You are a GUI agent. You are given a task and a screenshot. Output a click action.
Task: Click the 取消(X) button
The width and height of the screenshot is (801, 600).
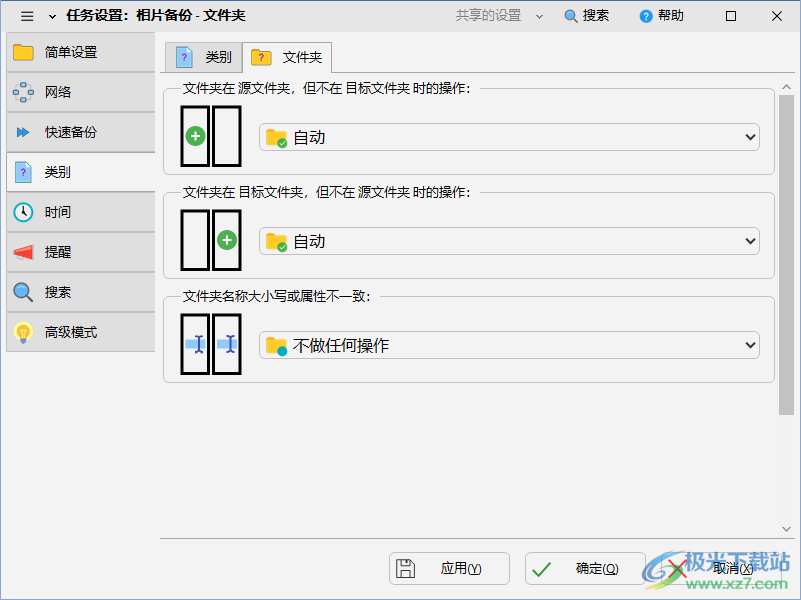pos(721,568)
